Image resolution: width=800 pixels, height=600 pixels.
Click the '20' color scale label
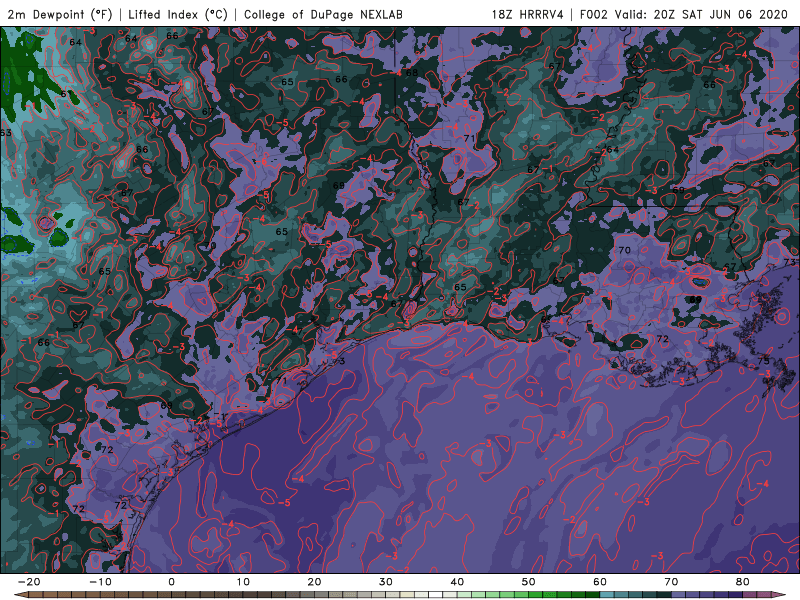pyautogui.click(x=314, y=582)
